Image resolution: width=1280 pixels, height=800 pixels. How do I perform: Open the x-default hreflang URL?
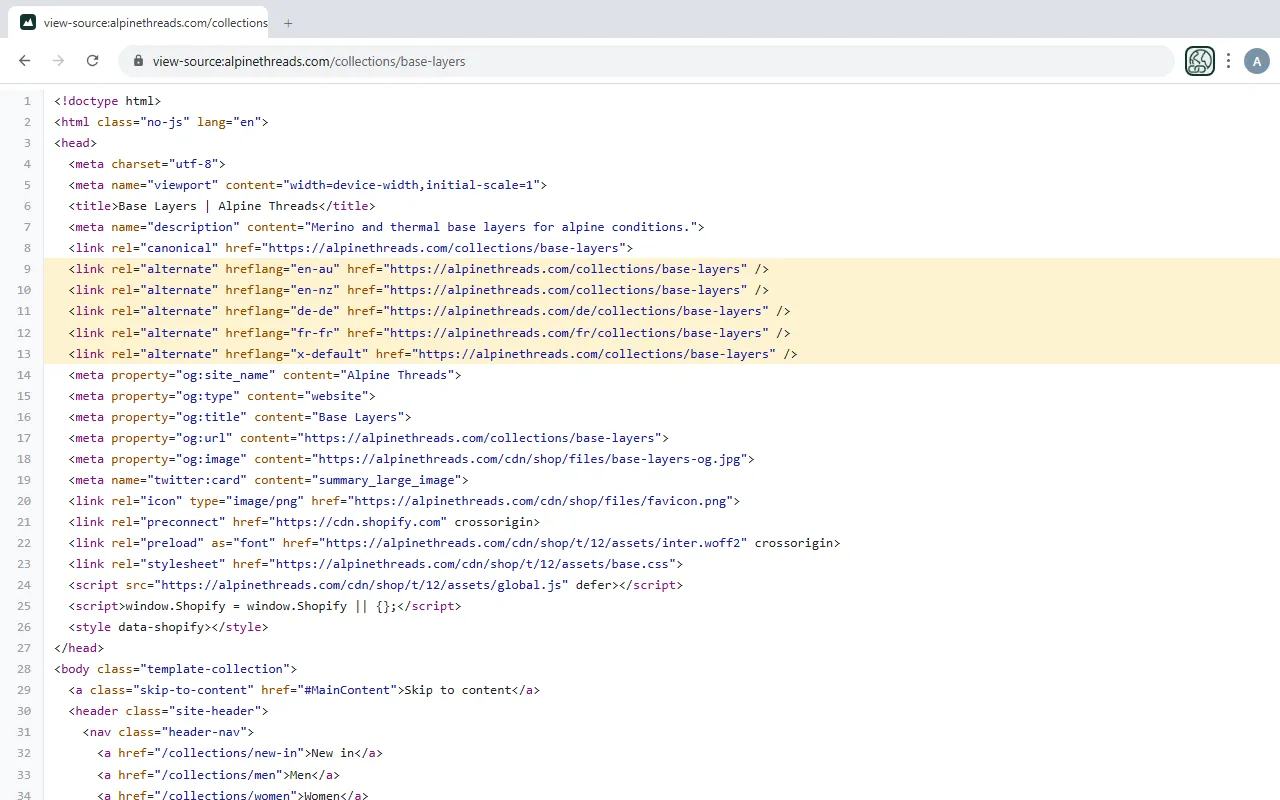pyautogui.click(x=595, y=354)
